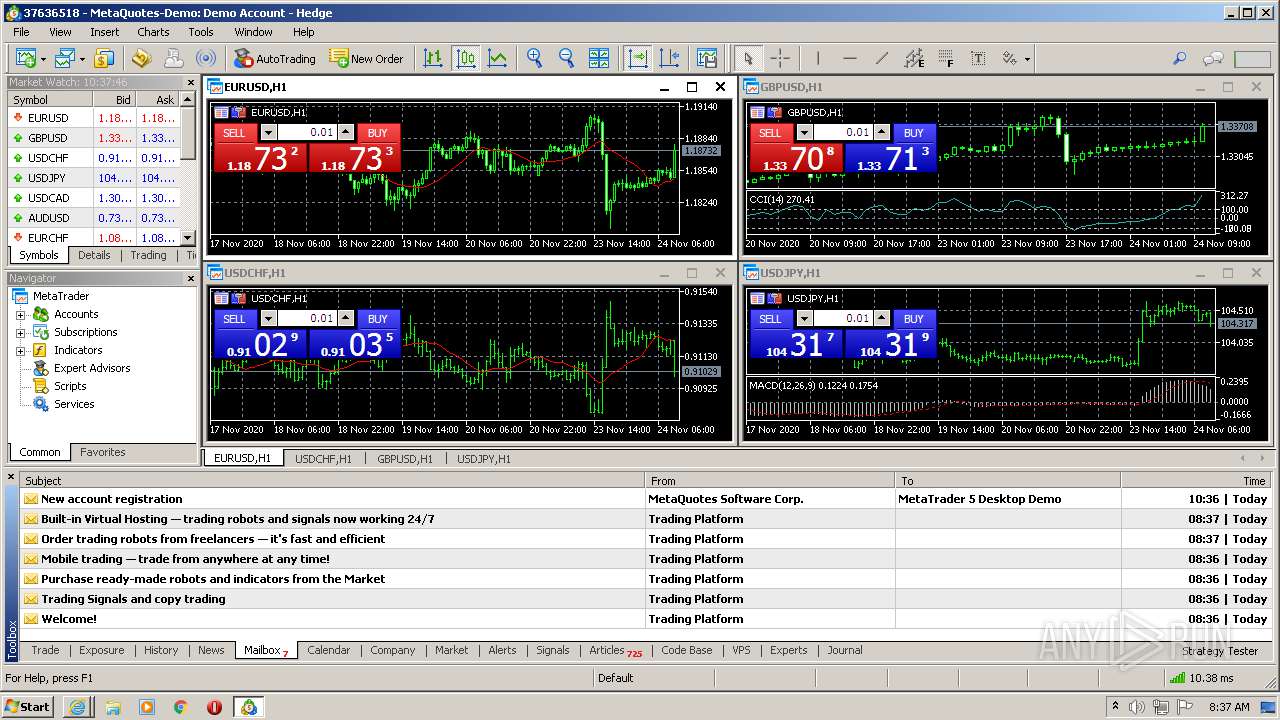Click the Profiles toolbar icon
This screenshot has height=720, width=1280.
click(x=64, y=59)
